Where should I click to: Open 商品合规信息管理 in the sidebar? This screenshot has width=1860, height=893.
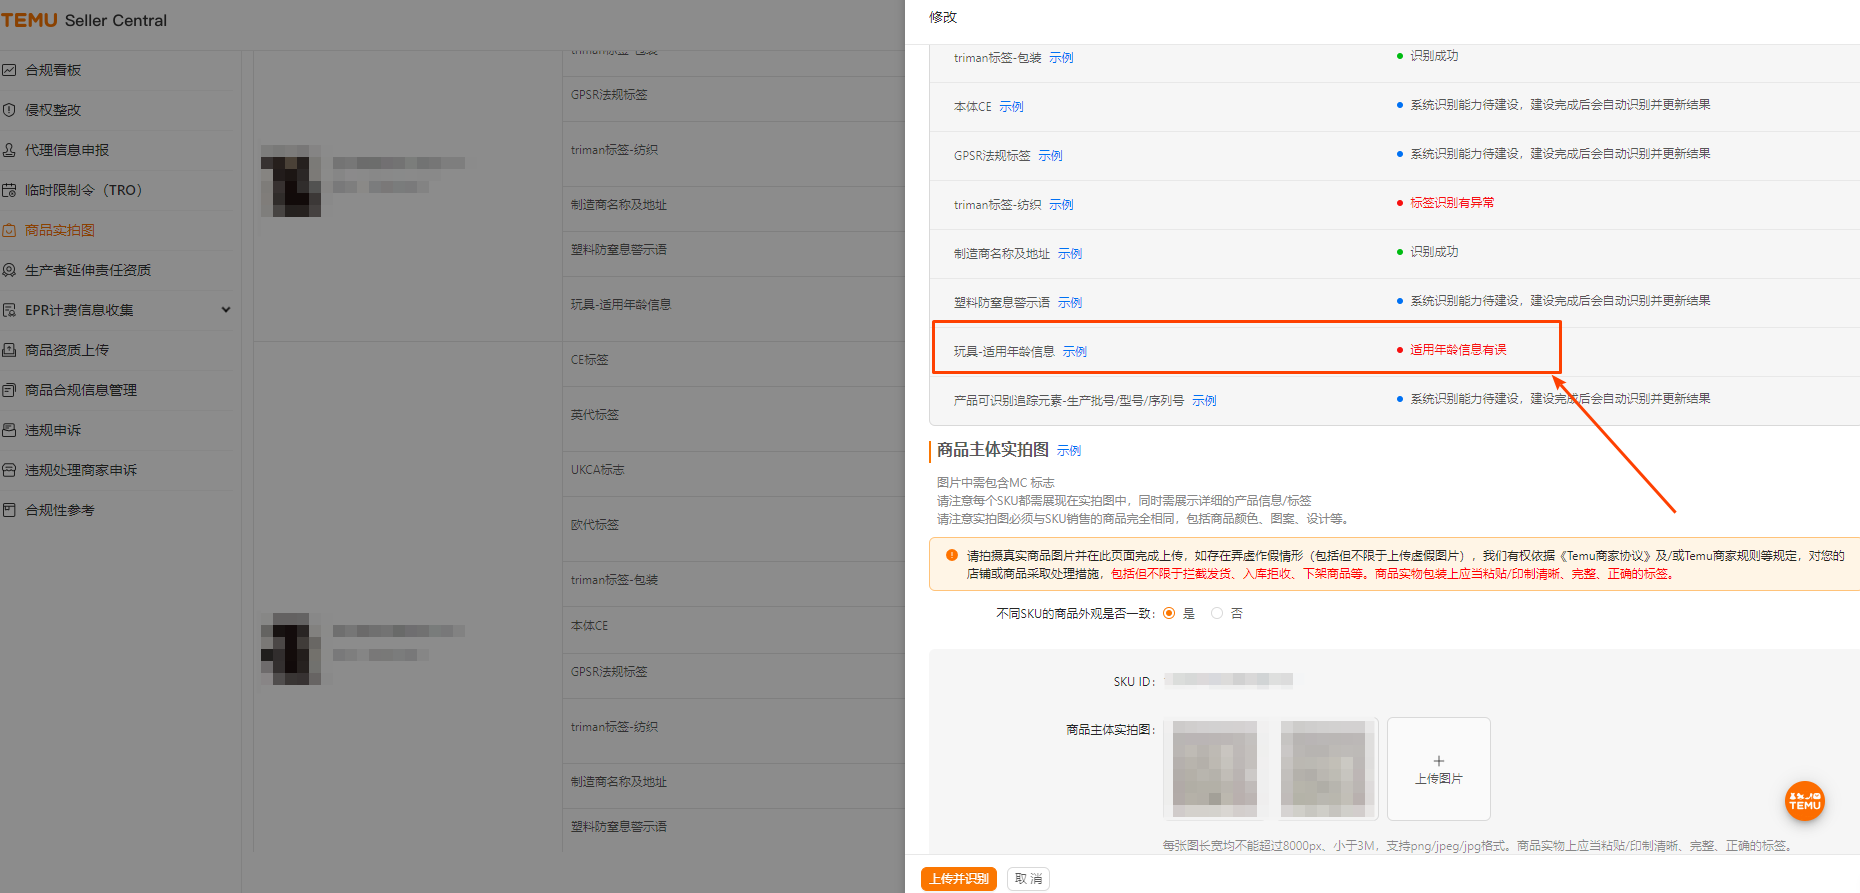pos(80,390)
